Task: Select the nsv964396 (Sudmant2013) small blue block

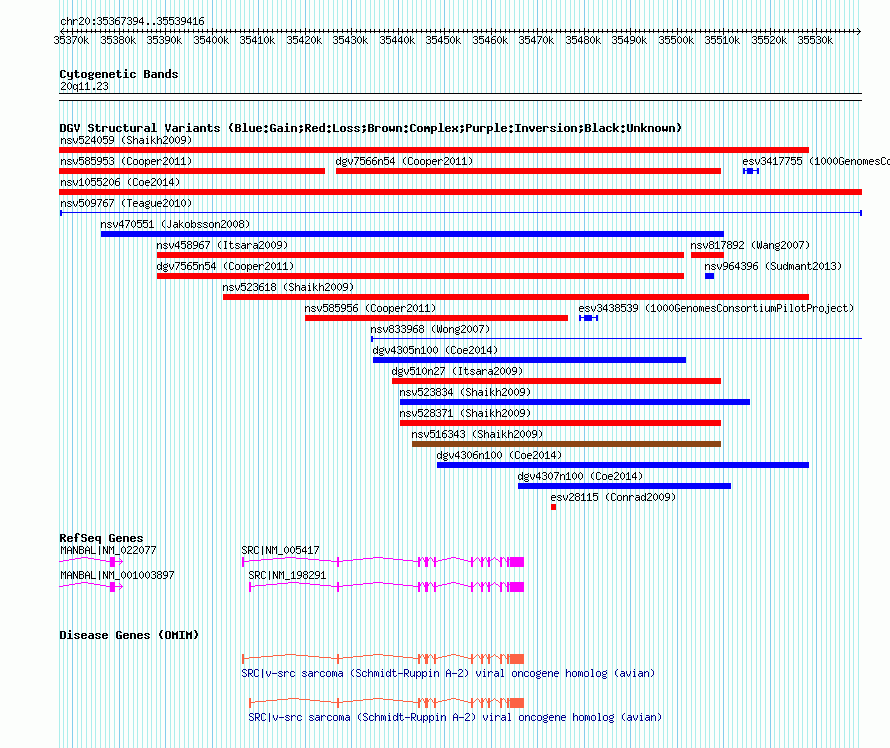Action: (x=710, y=276)
